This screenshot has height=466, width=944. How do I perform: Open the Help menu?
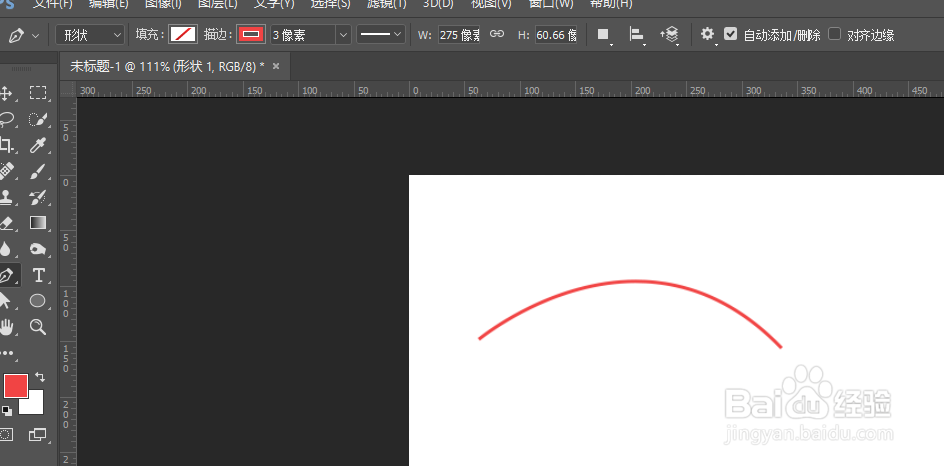click(610, 4)
